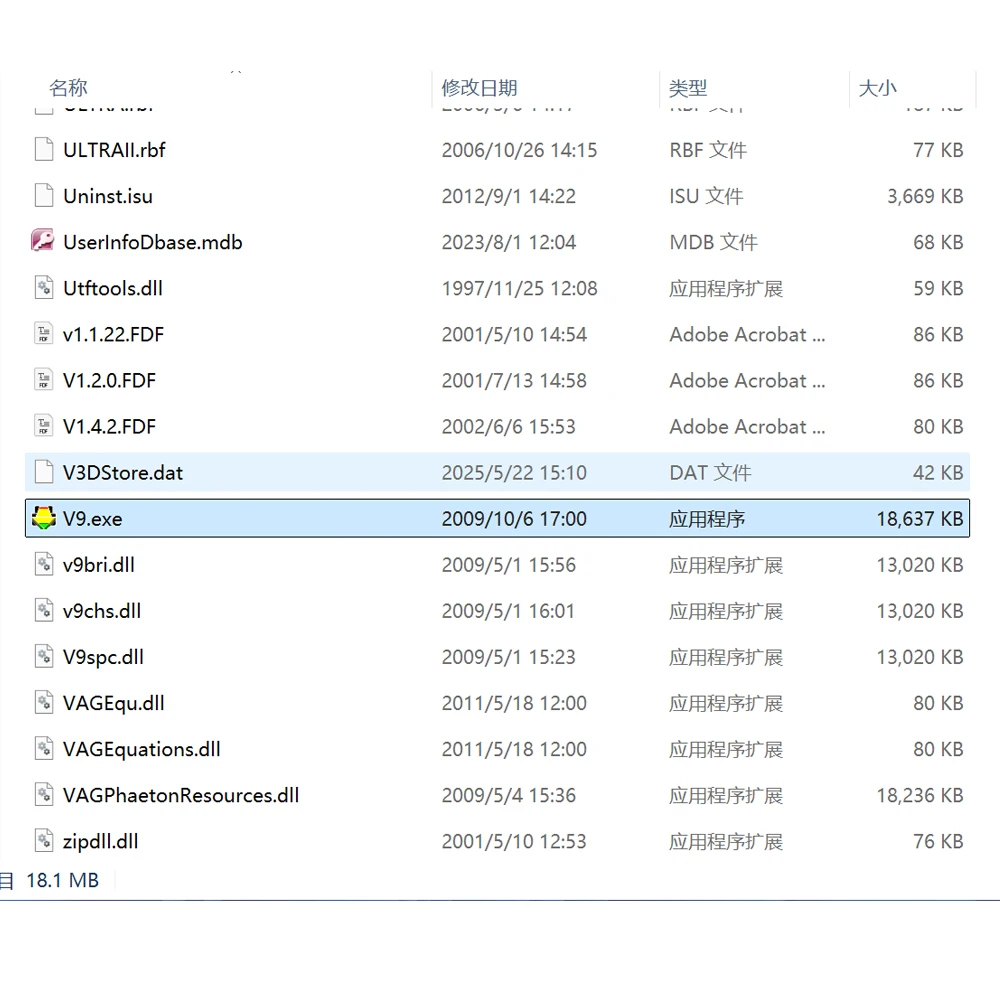Click the 42 KB size of V3DStore.dat
The width and height of the screenshot is (1000, 1000).
(x=938, y=473)
